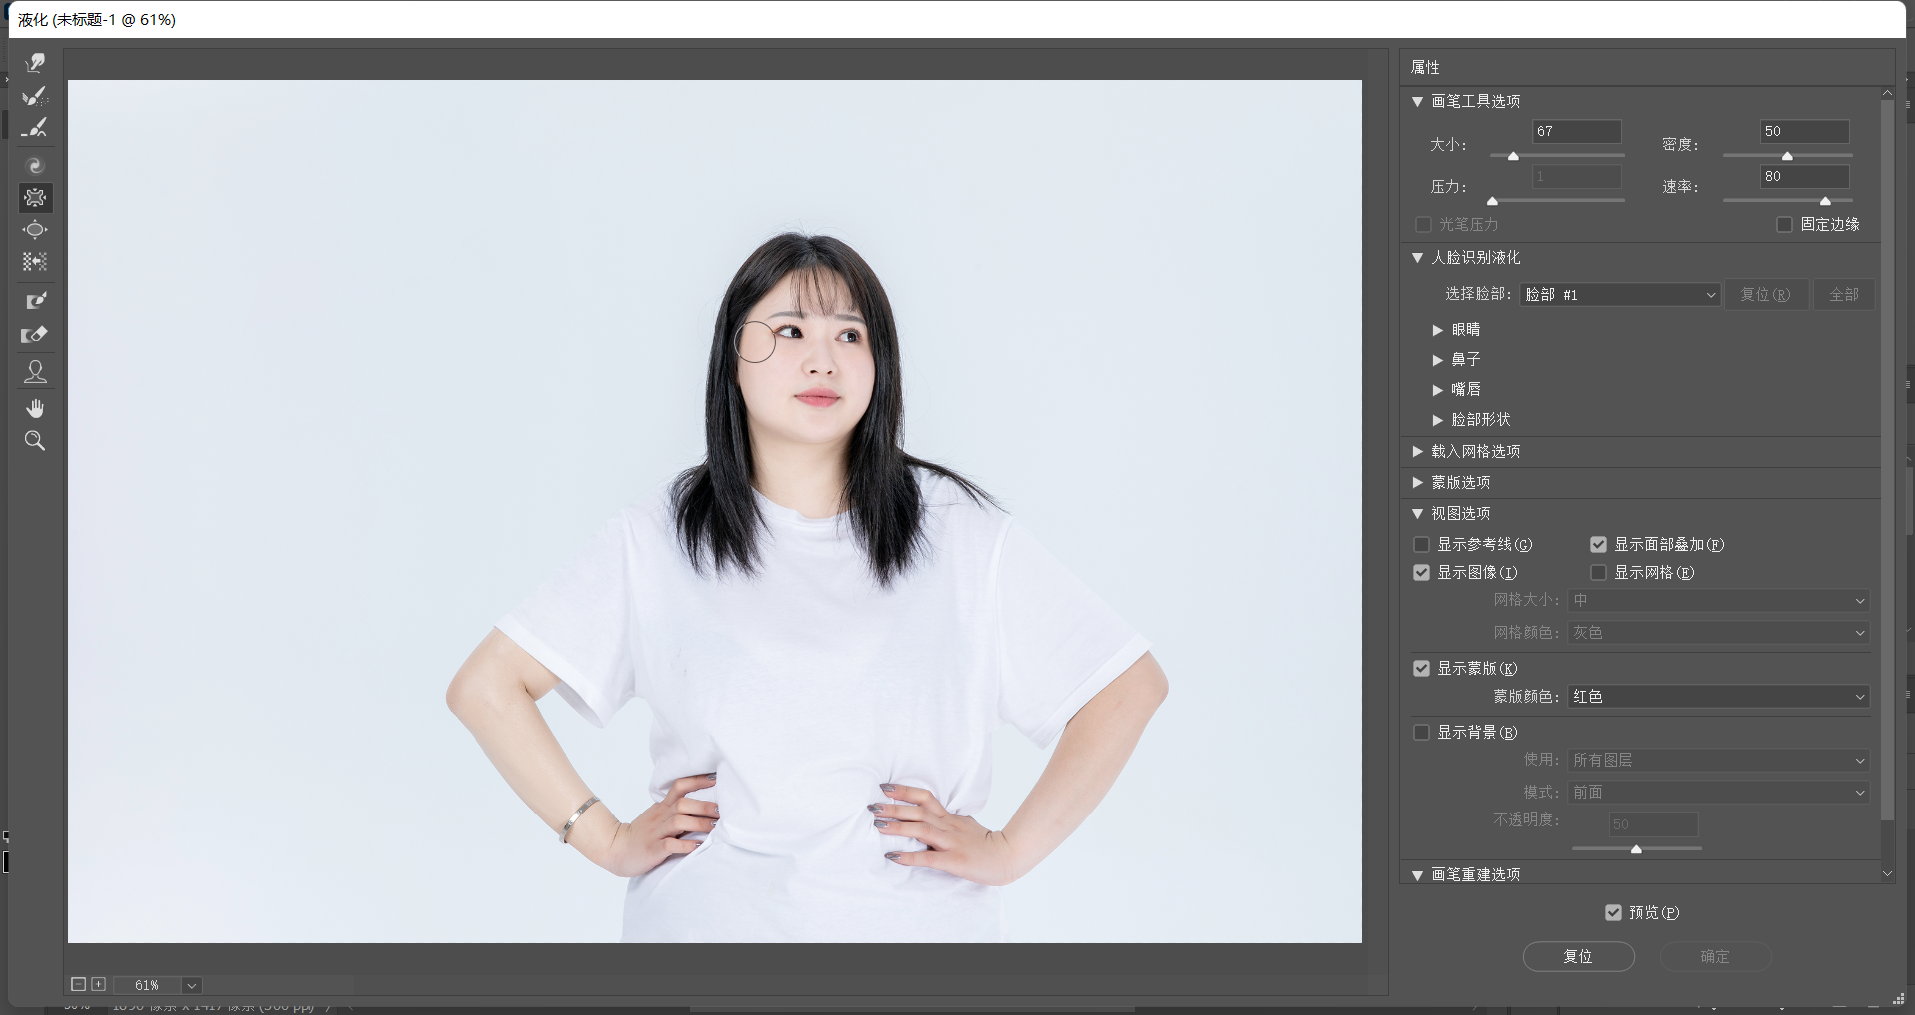Select the Freeze Mask tool
This screenshot has width=1915, height=1015.
(x=35, y=301)
